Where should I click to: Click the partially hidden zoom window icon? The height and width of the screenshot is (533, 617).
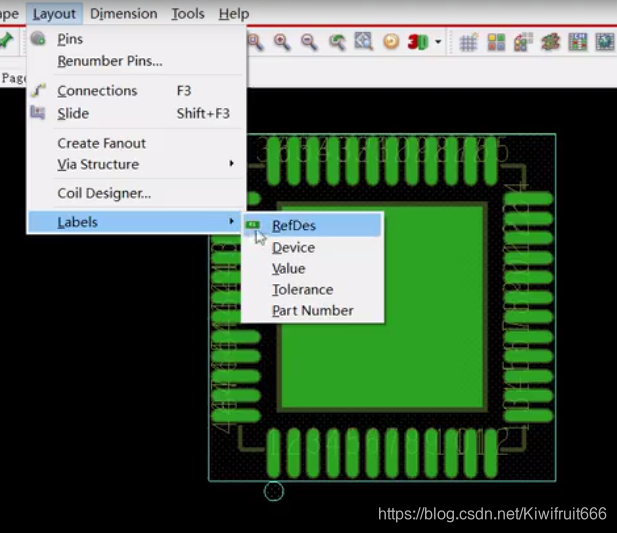click(x=255, y=41)
